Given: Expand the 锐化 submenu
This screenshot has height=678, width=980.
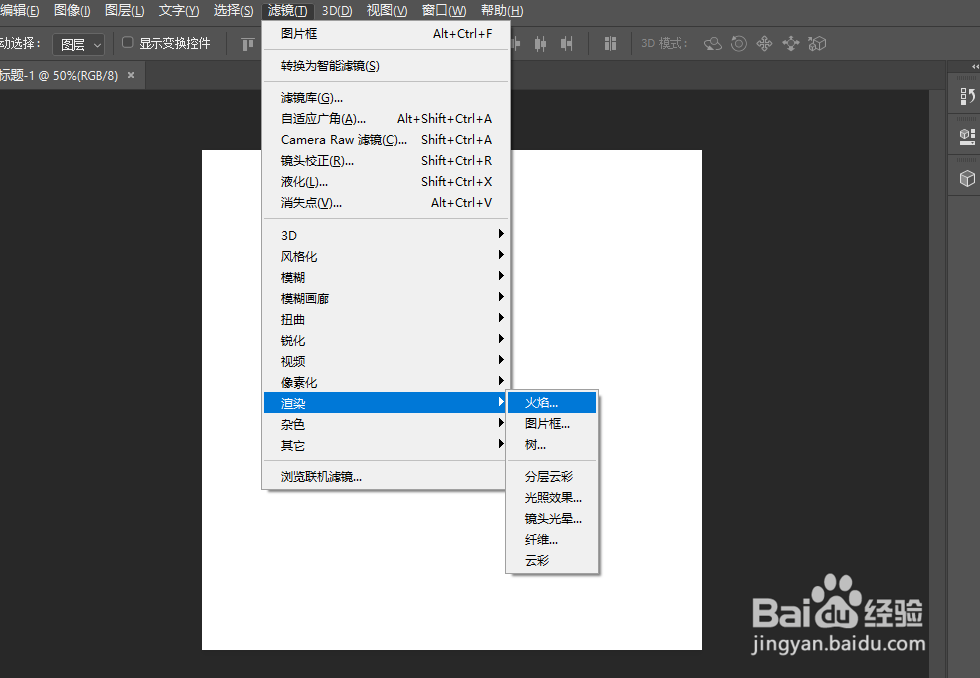Looking at the screenshot, I should [386, 341].
